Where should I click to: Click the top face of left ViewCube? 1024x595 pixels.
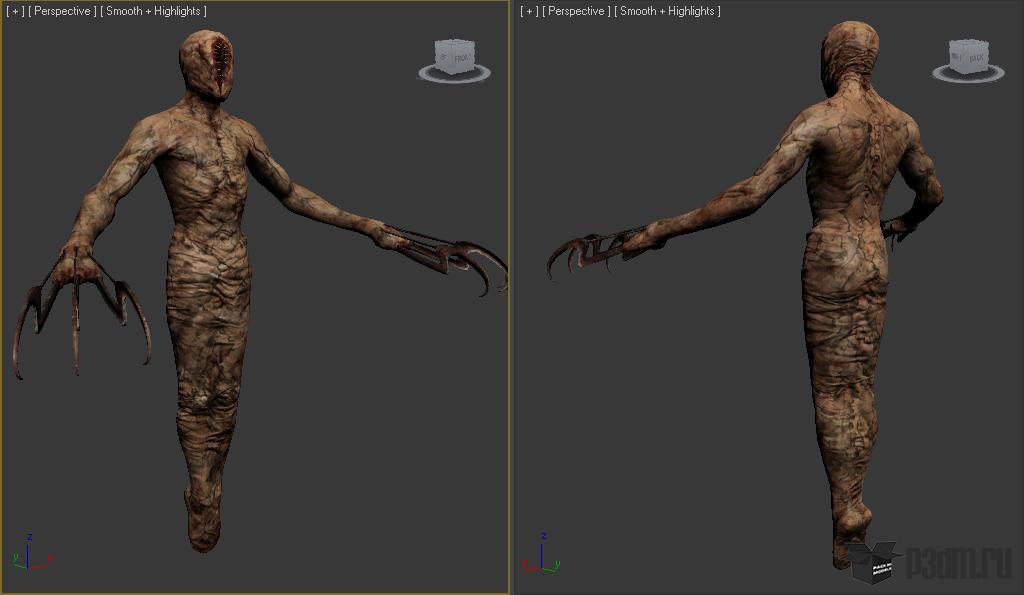pyautogui.click(x=455, y=44)
